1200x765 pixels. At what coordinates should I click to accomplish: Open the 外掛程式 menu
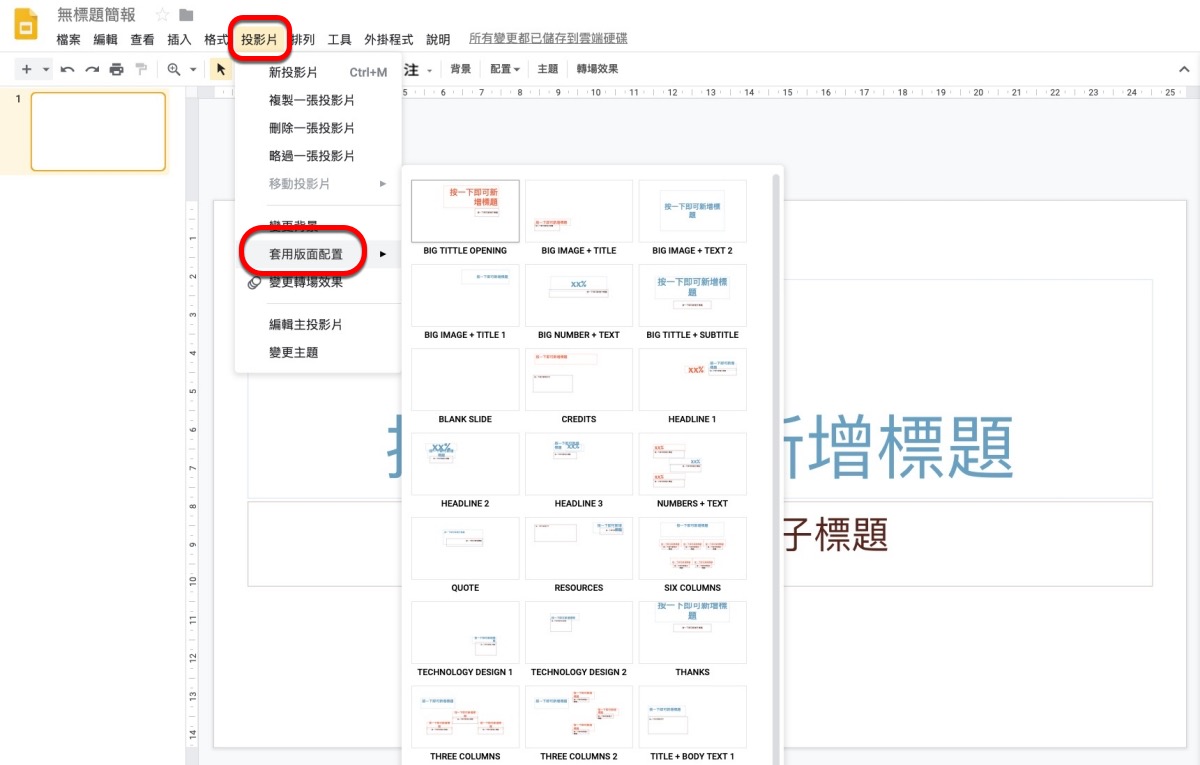point(389,40)
